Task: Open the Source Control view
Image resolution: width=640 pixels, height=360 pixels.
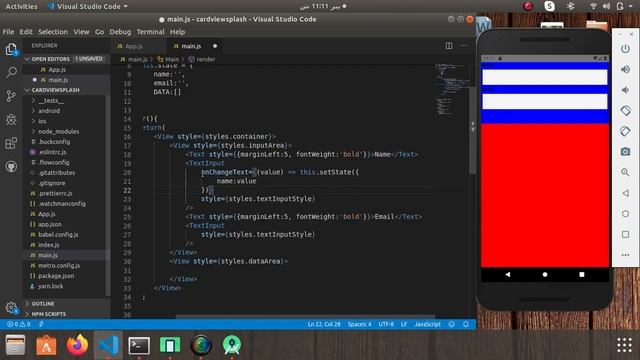Action: pyautogui.click(x=11, y=96)
